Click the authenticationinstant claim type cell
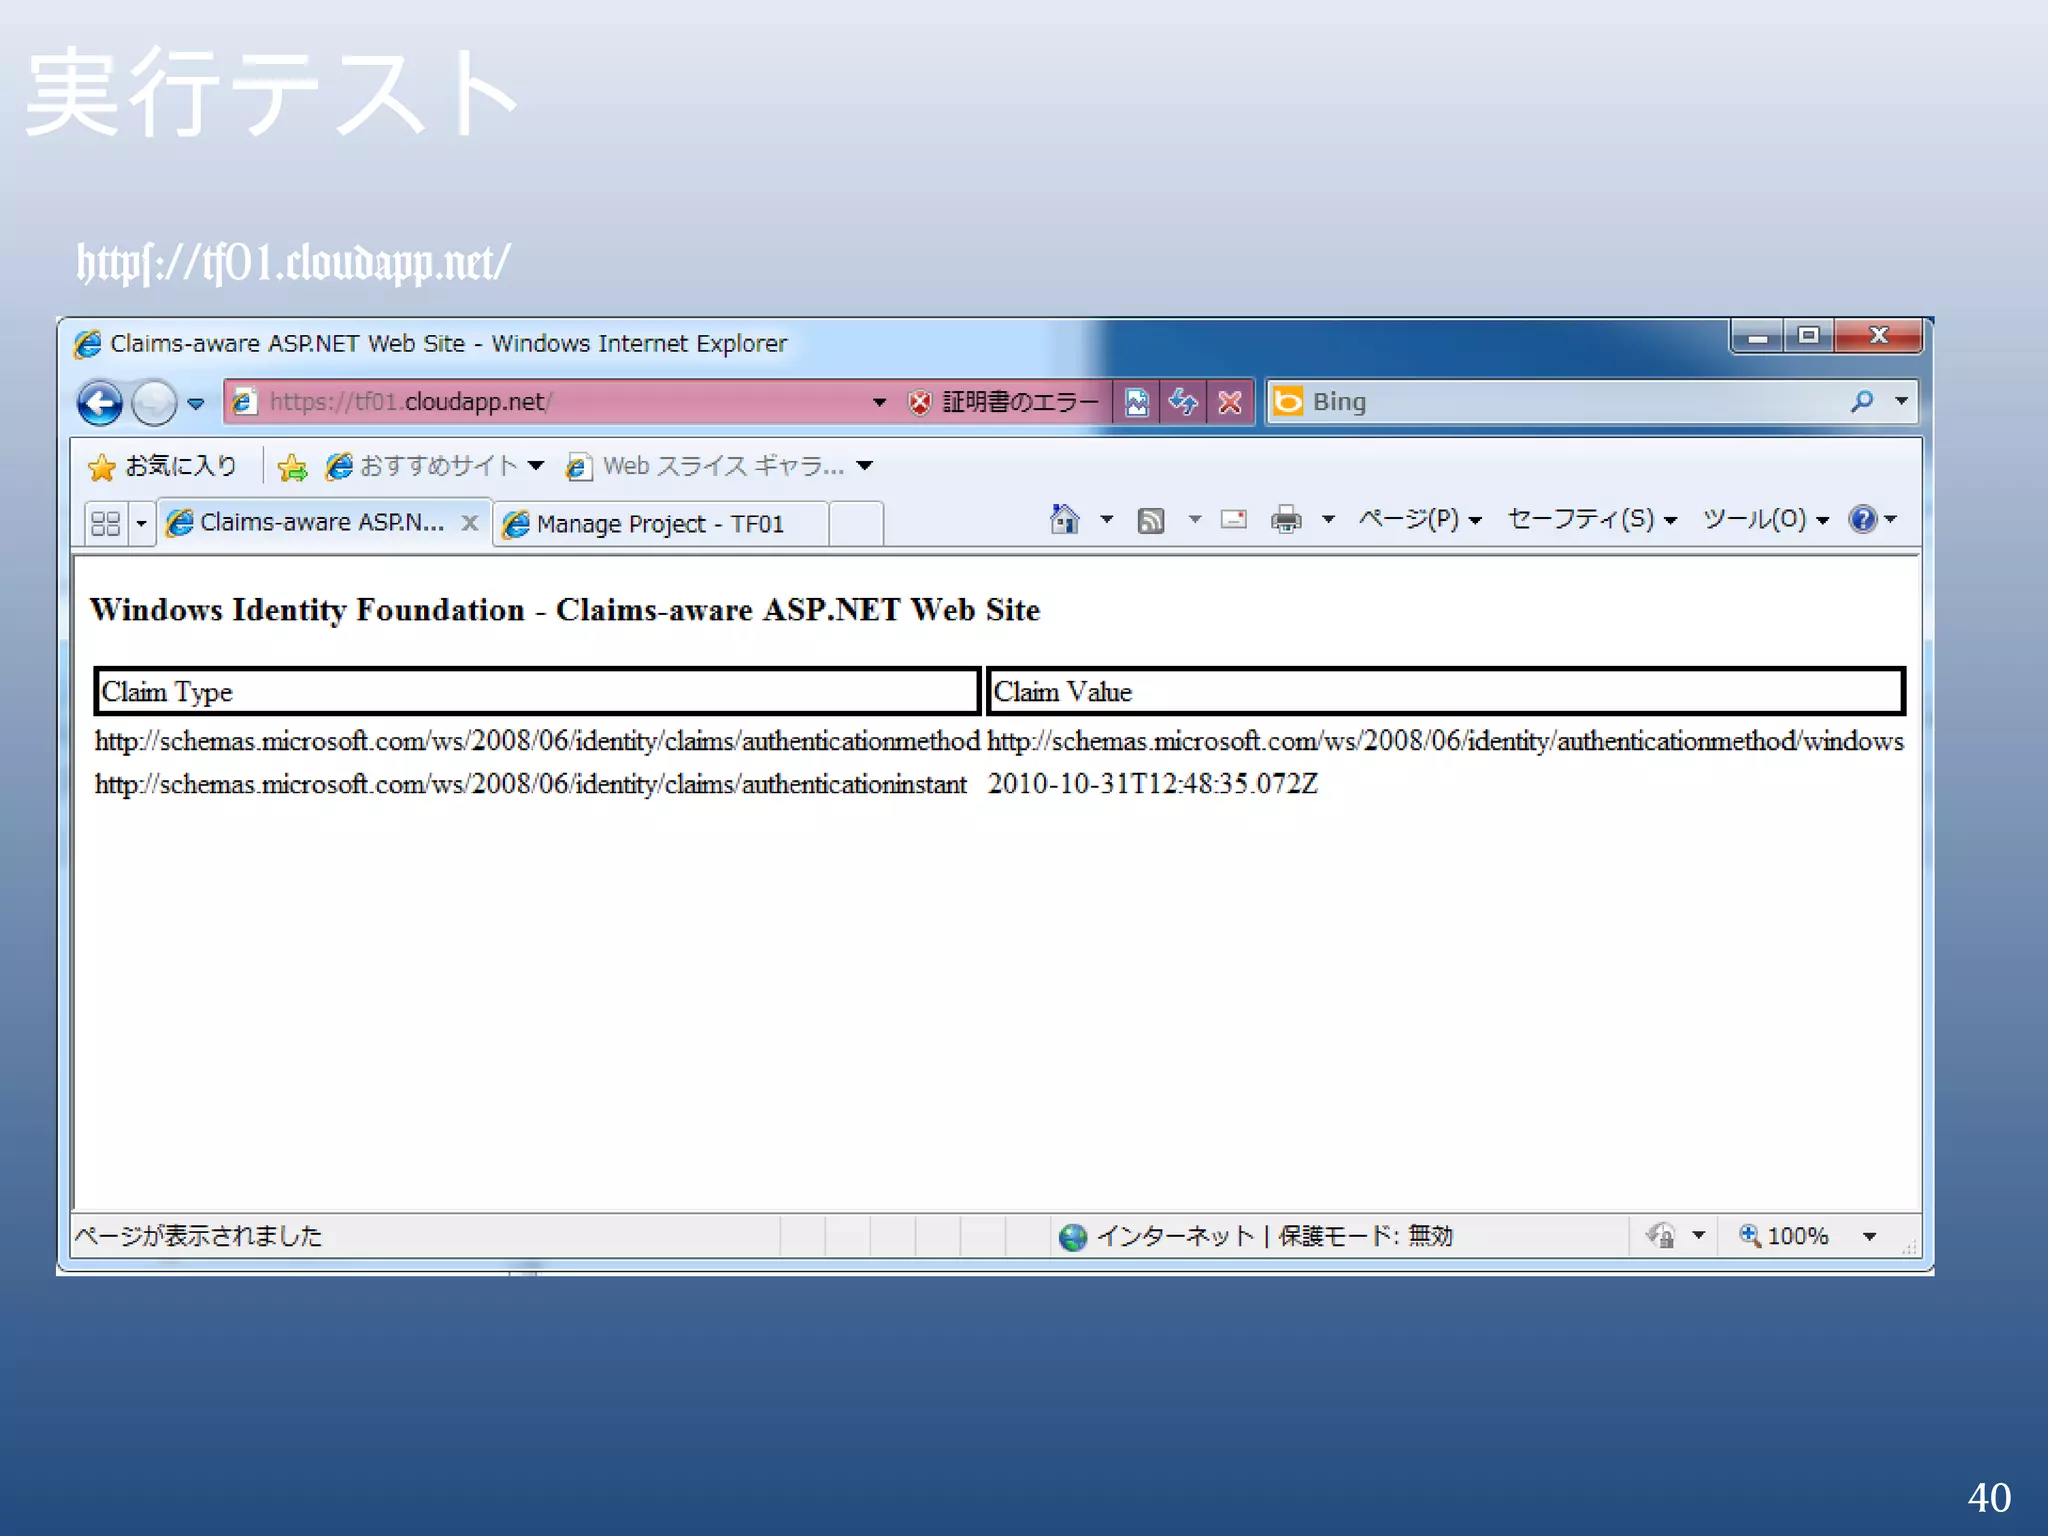Screen dimensions: 2048x1536 coord(531,784)
